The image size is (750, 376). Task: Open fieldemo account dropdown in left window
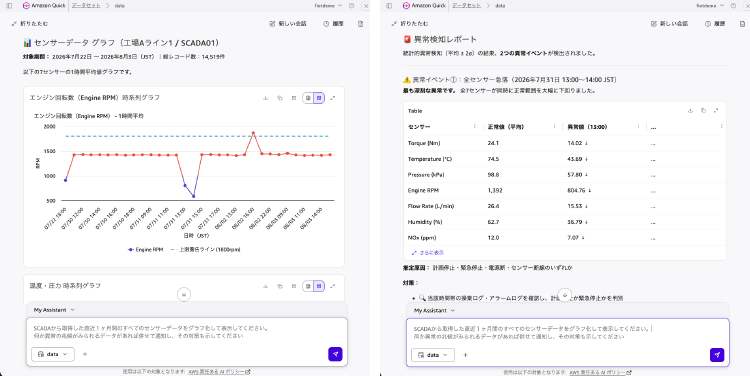328,6
